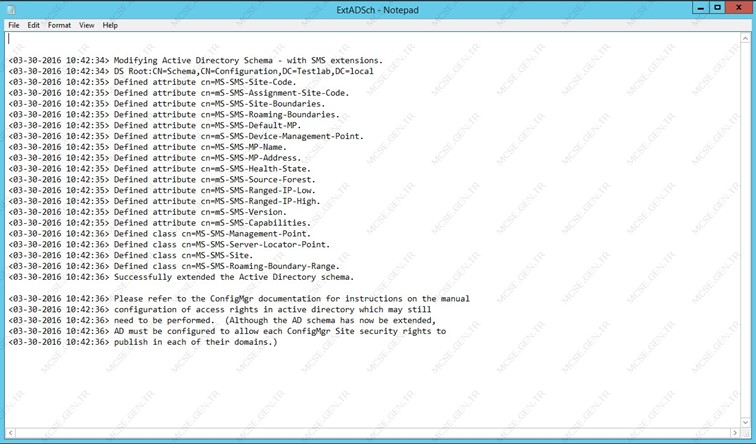Click text 'cn=MS-SMS-Roaming-Boundaries.'
Viewport: 756px width, 444px height.
pos(270,115)
